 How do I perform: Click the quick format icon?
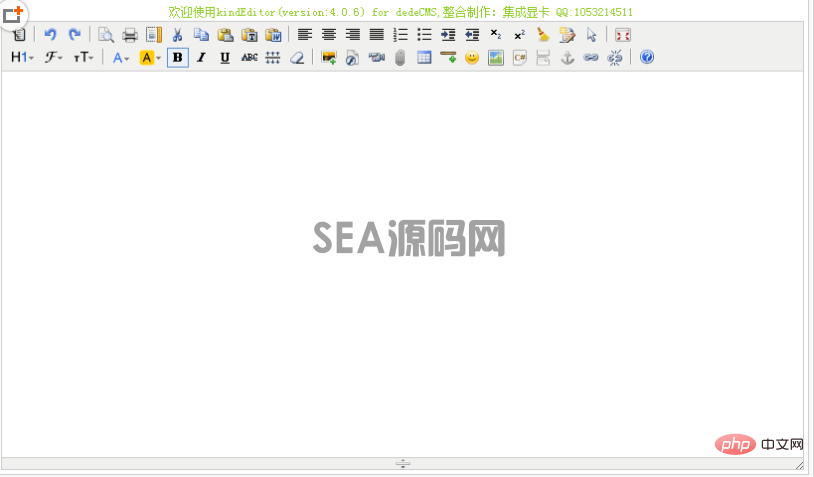tap(567, 35)
